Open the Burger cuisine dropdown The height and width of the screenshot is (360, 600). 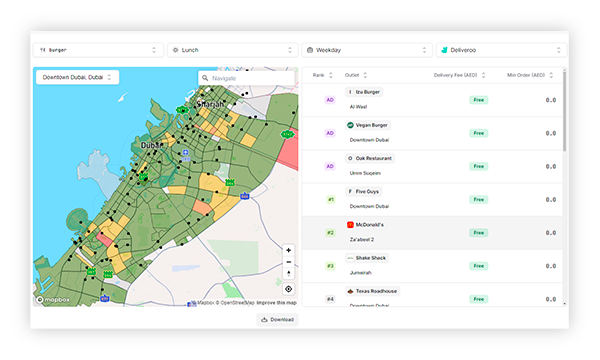[98, 50]
